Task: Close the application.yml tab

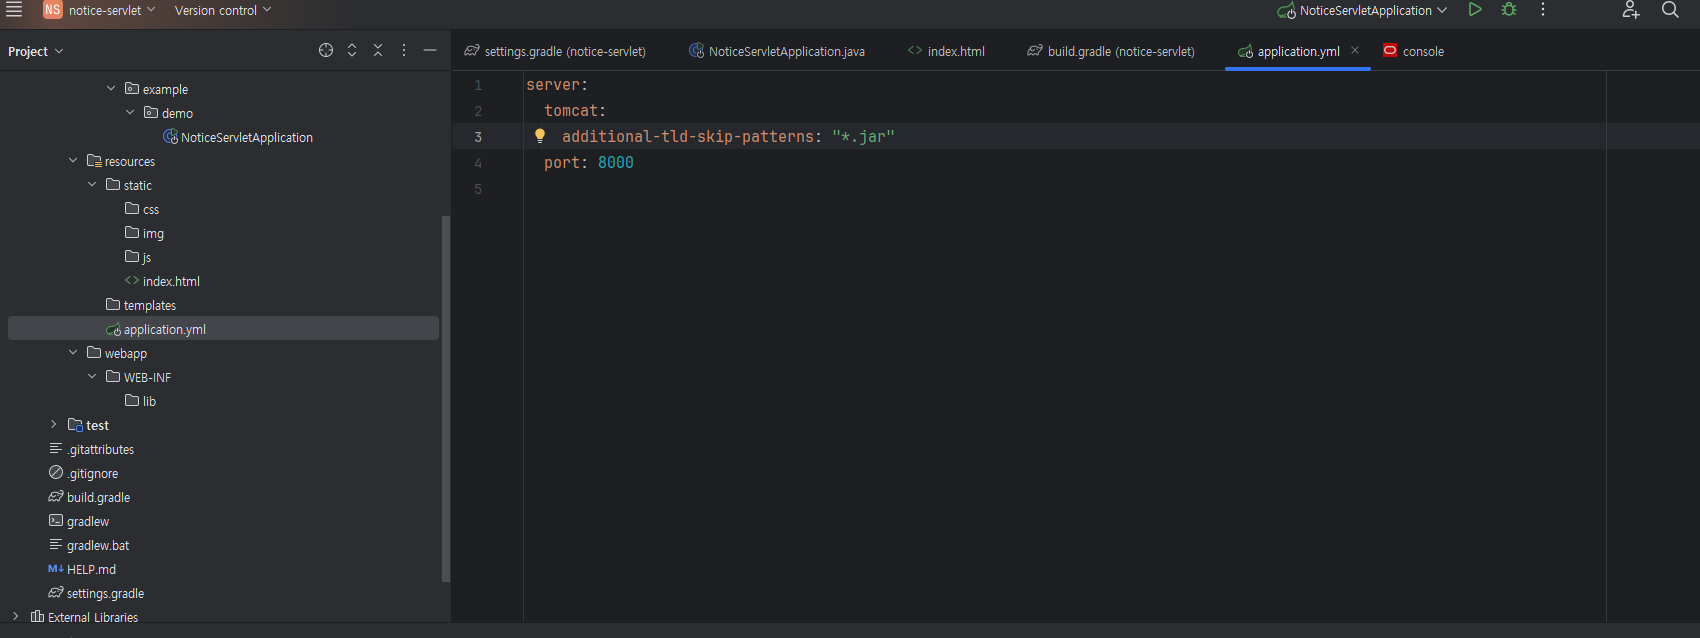Action: pos(1355,50)
